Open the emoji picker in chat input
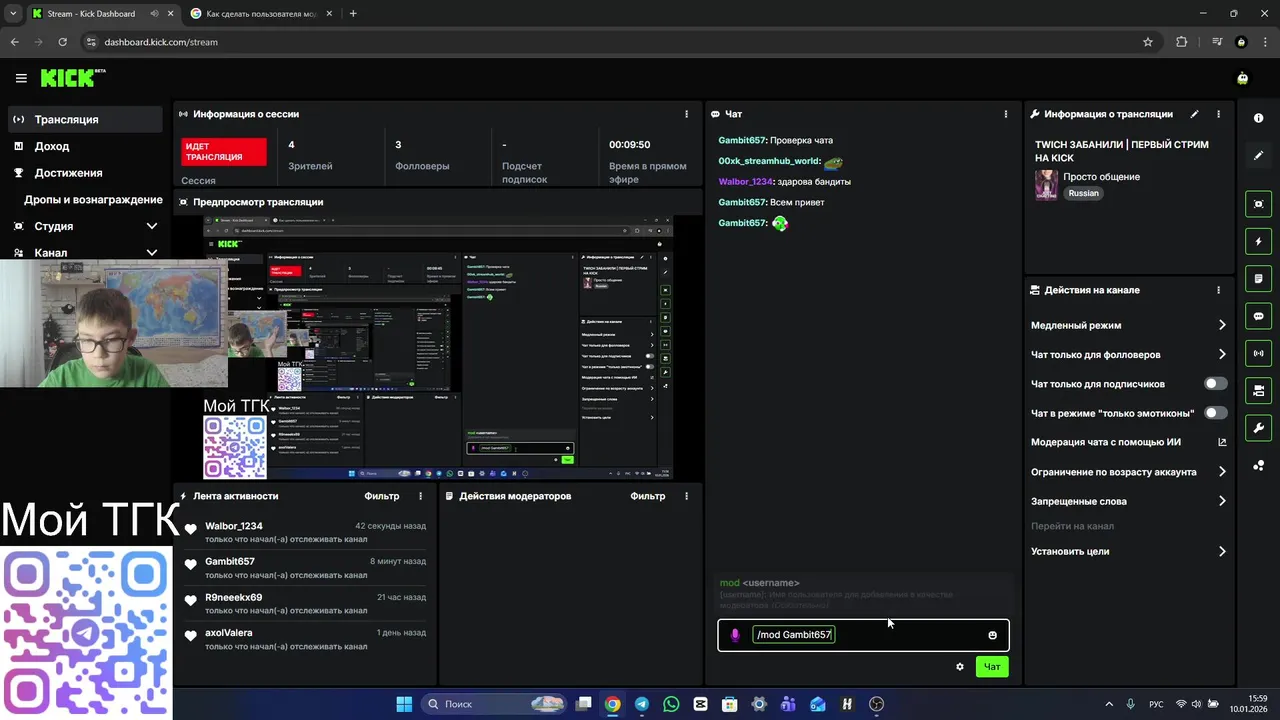This screenshot has height=720, width=1280. (992, 635)
